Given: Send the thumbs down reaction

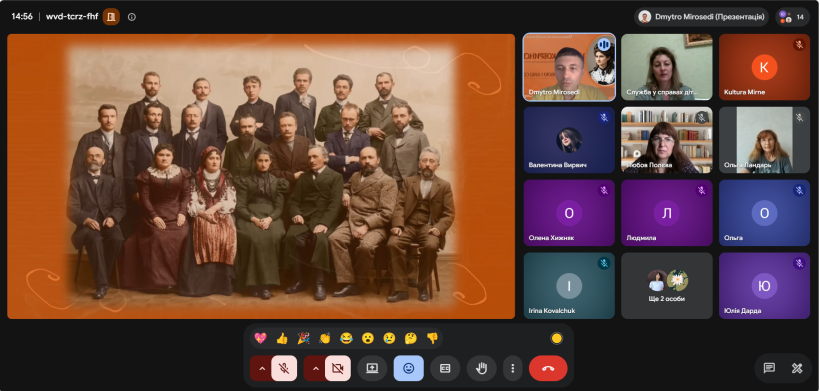Looking at the screenshot, I should click(432, 338).
